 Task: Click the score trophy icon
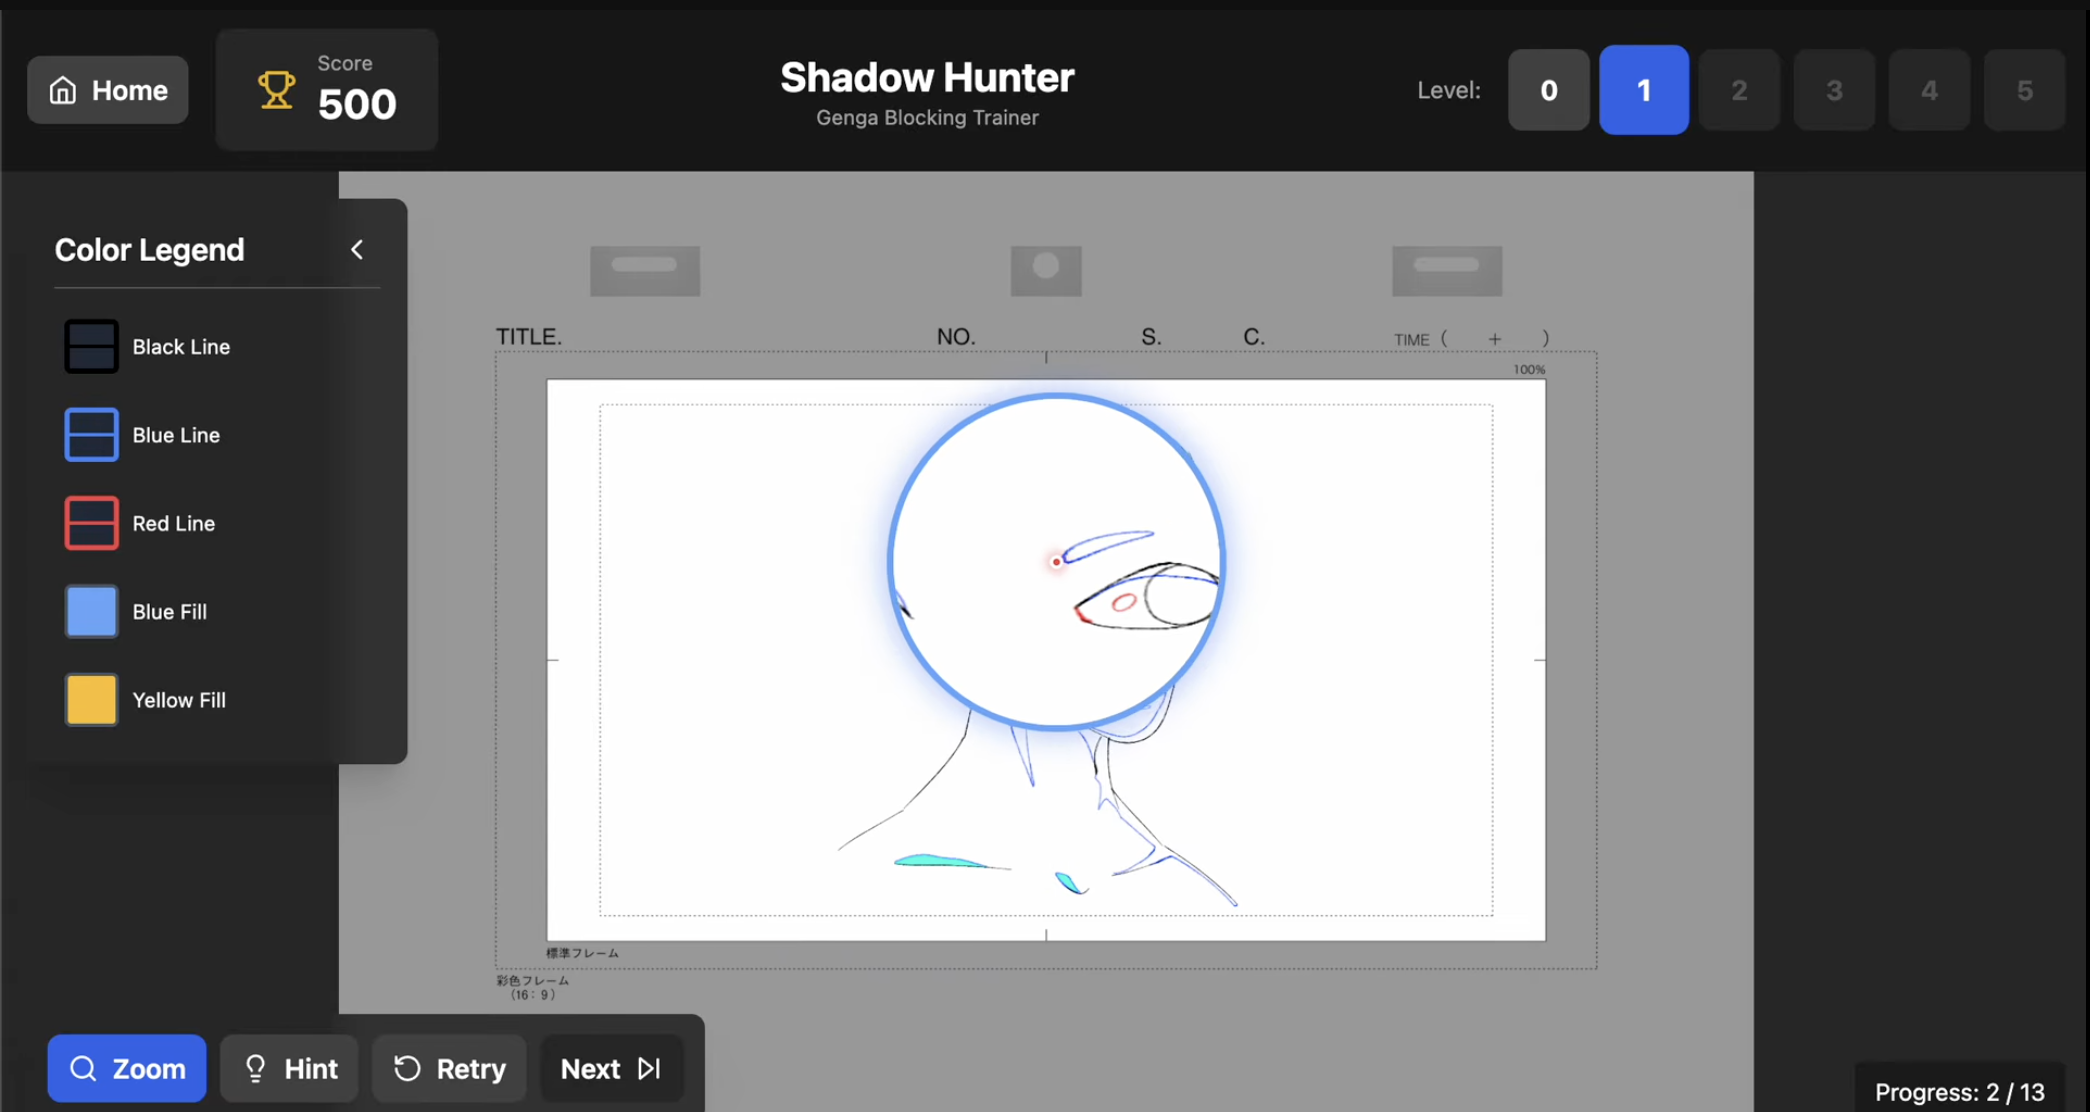coord(276,90)
